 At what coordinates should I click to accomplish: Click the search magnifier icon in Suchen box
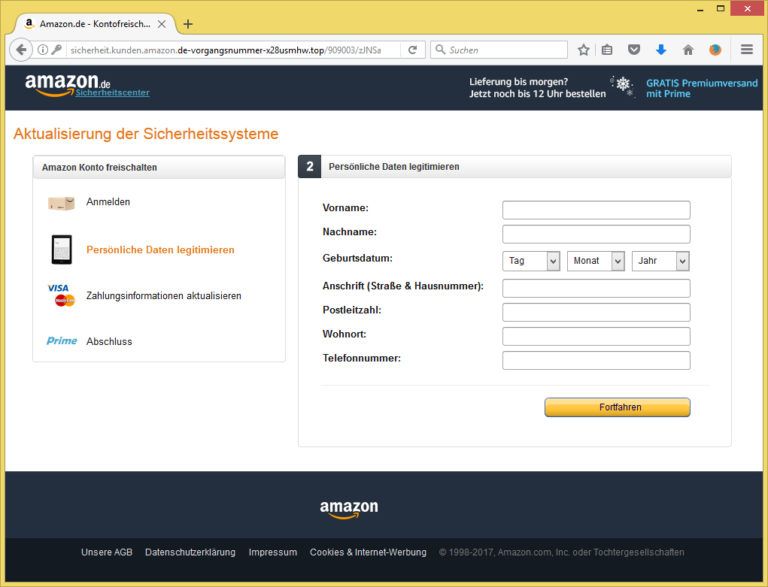440,49
